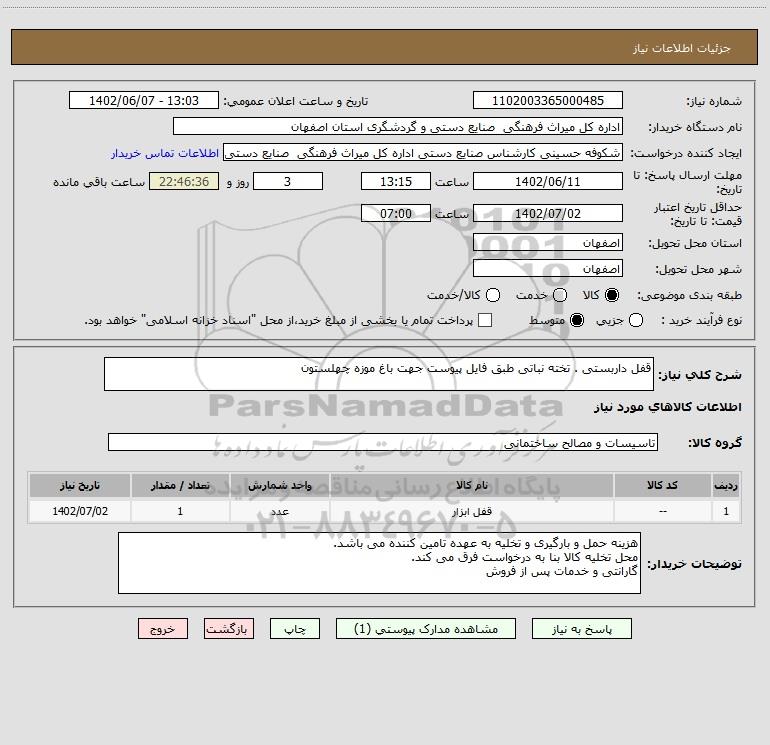Click the بازگشت back button
The image size is (770, 745).
[x=229, y=629]
